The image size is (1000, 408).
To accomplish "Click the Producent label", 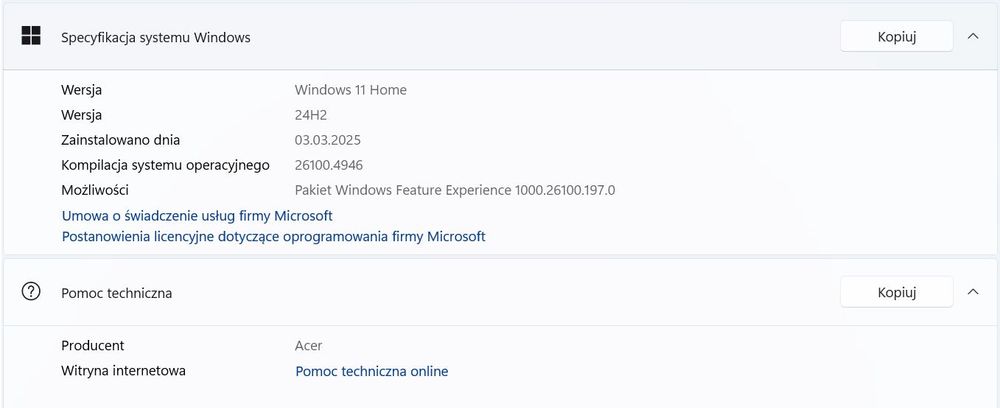I will tap(93, 346).
